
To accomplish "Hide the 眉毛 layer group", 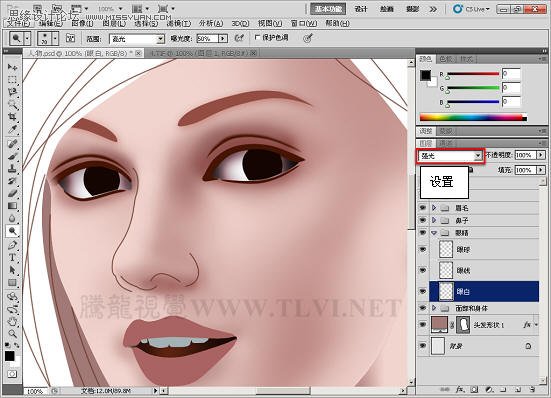I will (x=423, y=208).
